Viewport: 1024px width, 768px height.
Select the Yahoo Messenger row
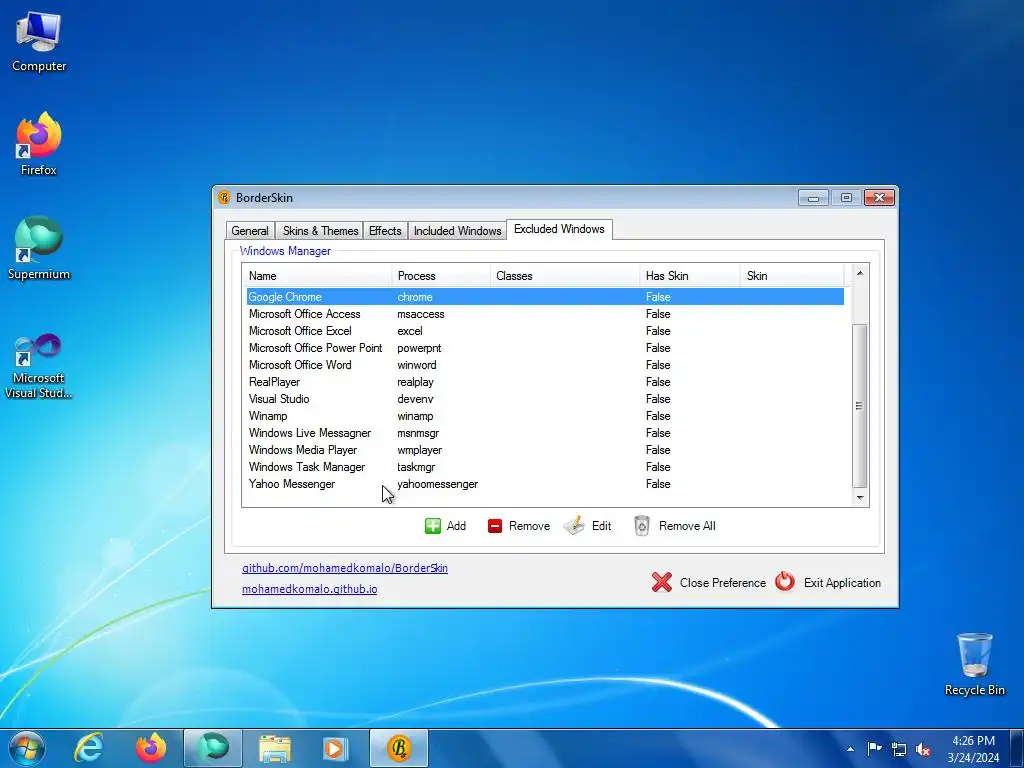click(x=545, y=483)
